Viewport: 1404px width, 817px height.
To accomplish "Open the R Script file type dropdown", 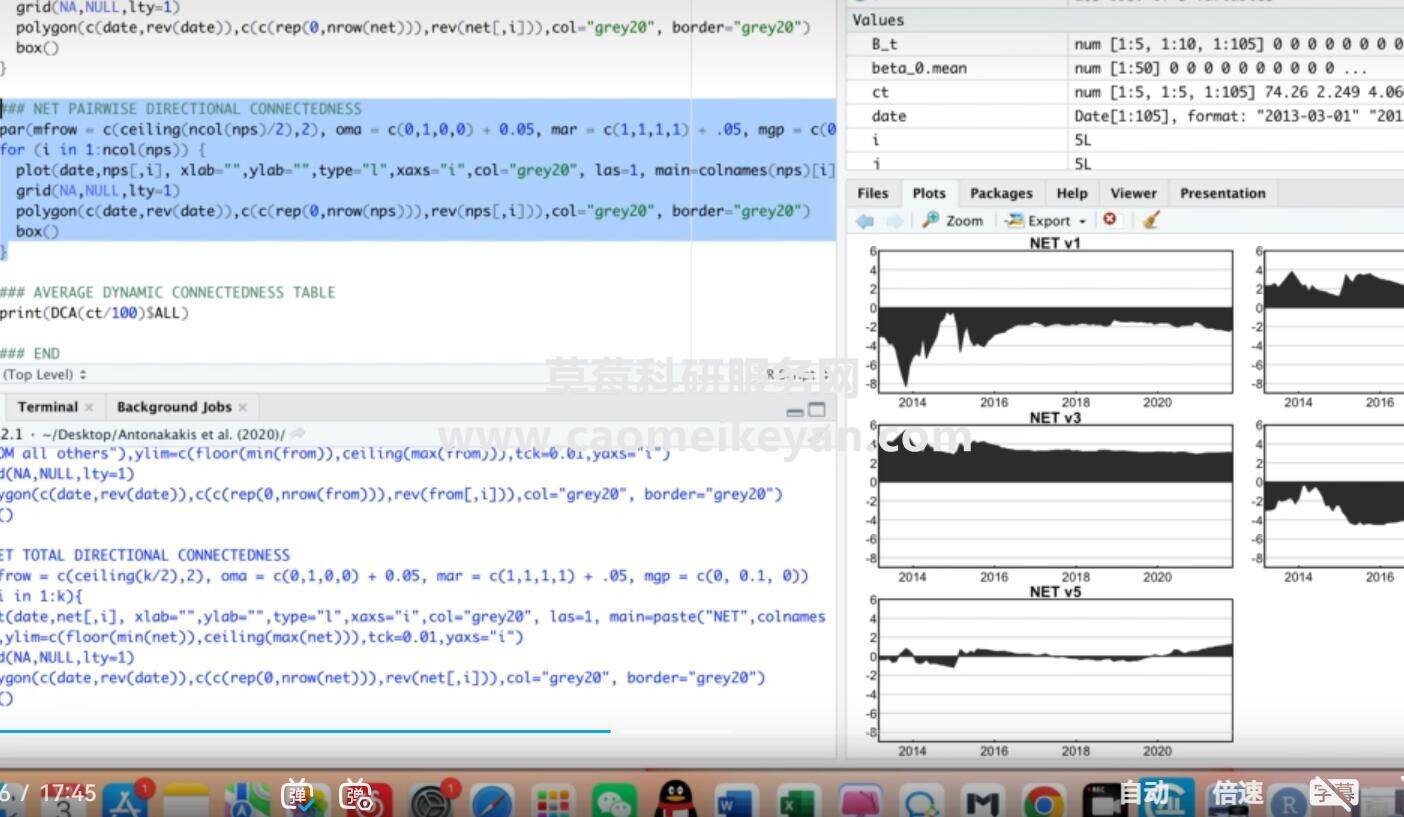I will coord(797,374).
